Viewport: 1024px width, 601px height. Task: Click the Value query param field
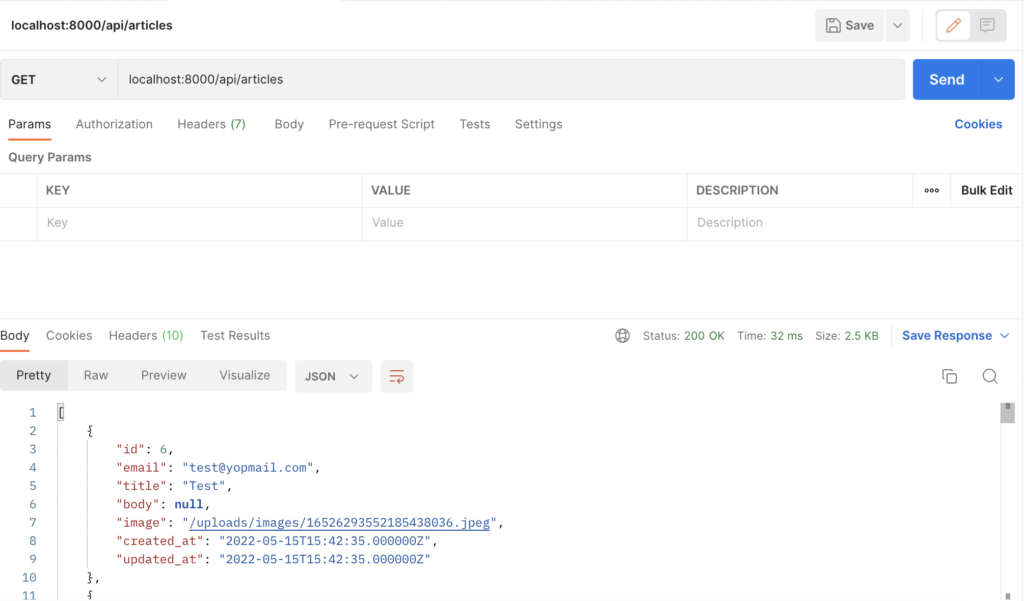[x=525, y=223]
